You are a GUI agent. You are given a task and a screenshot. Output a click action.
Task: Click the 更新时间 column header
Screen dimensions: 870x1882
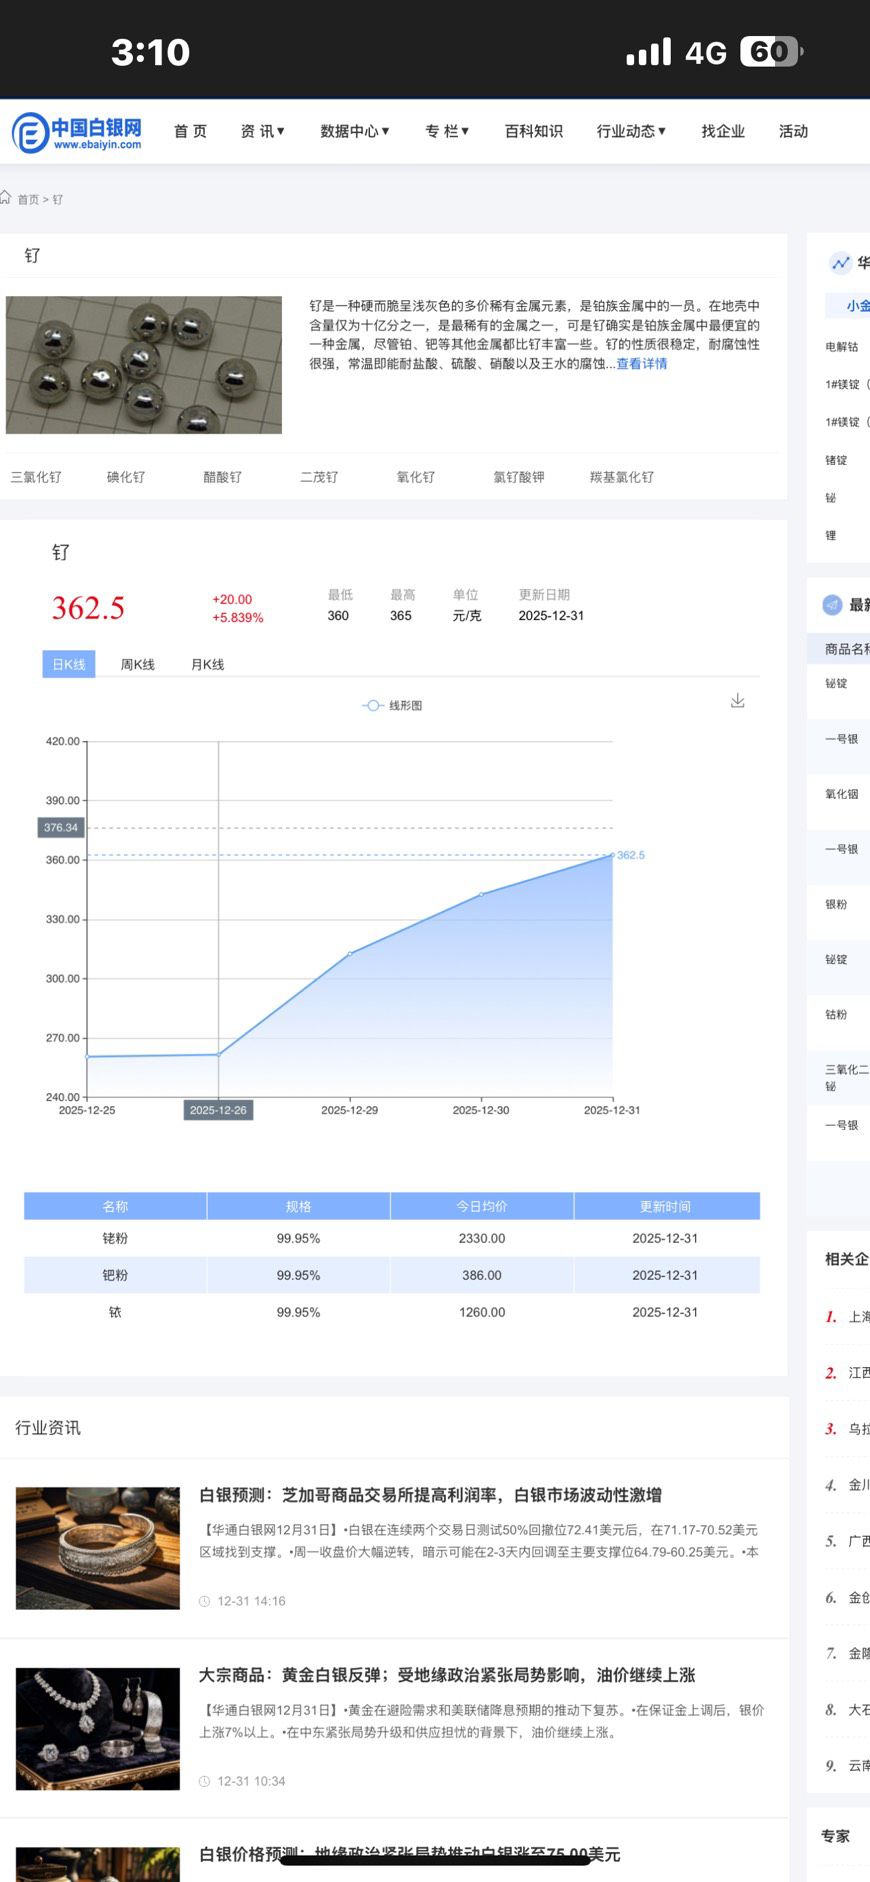click(x=667, y=1206)
